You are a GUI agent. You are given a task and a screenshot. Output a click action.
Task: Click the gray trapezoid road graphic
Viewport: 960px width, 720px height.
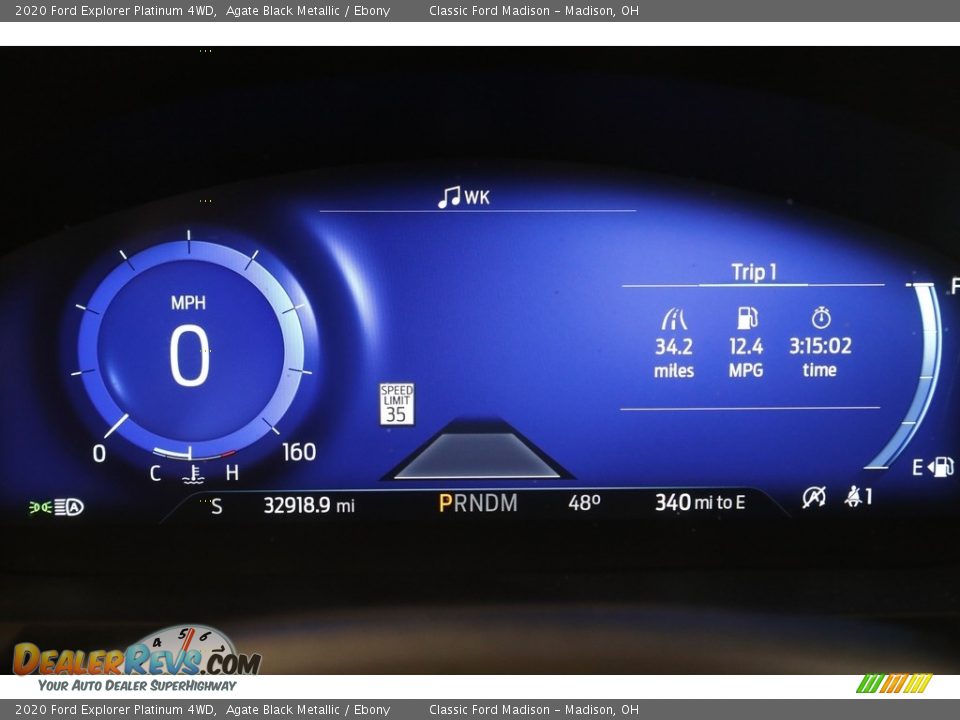coord(476,455)
